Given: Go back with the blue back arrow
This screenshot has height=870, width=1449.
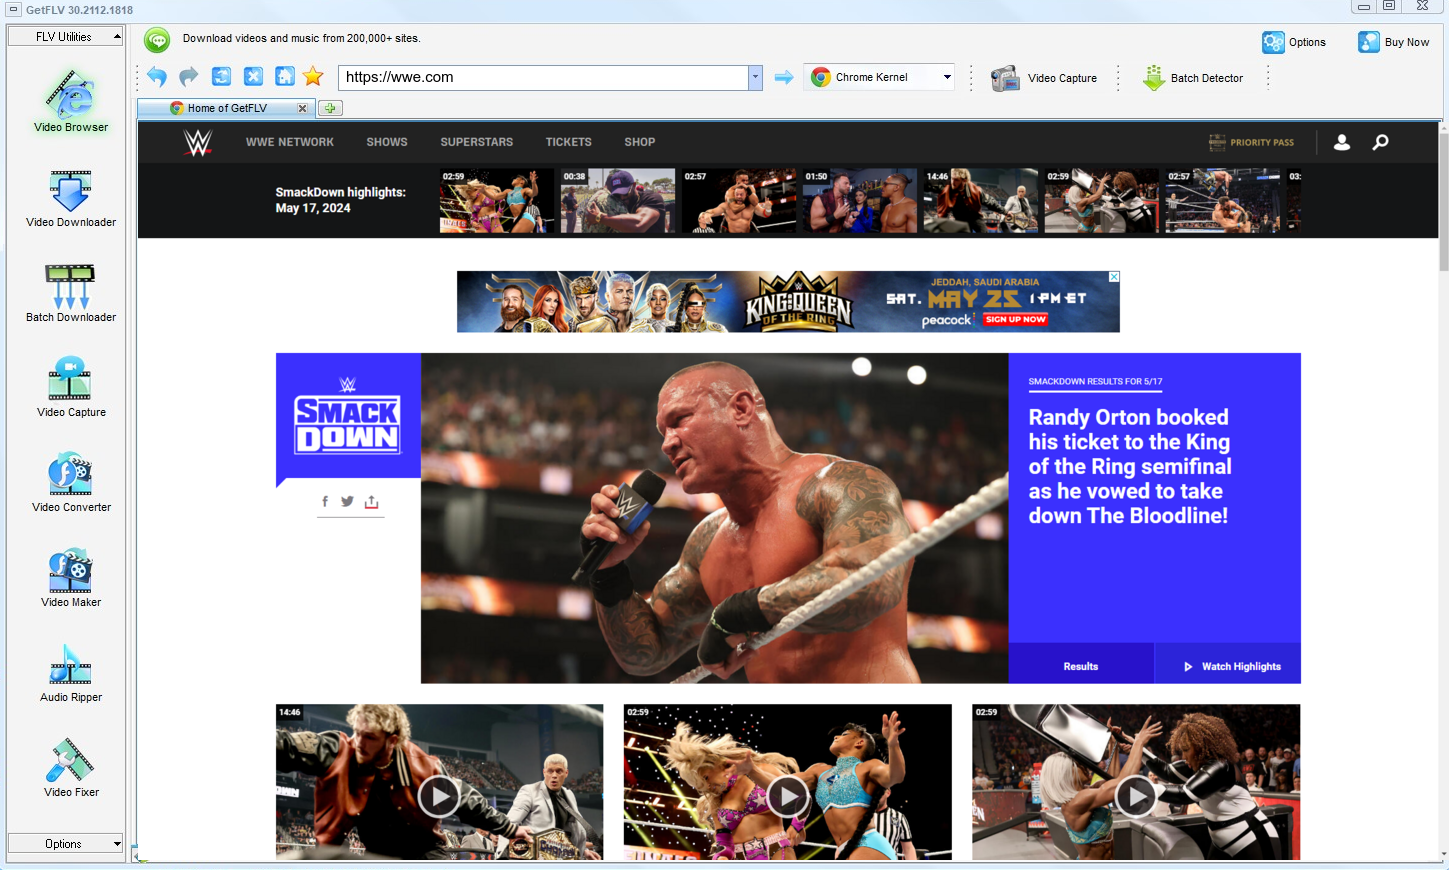Looking at the screenshot, I should pyautogui.click(x=157, y=77).
